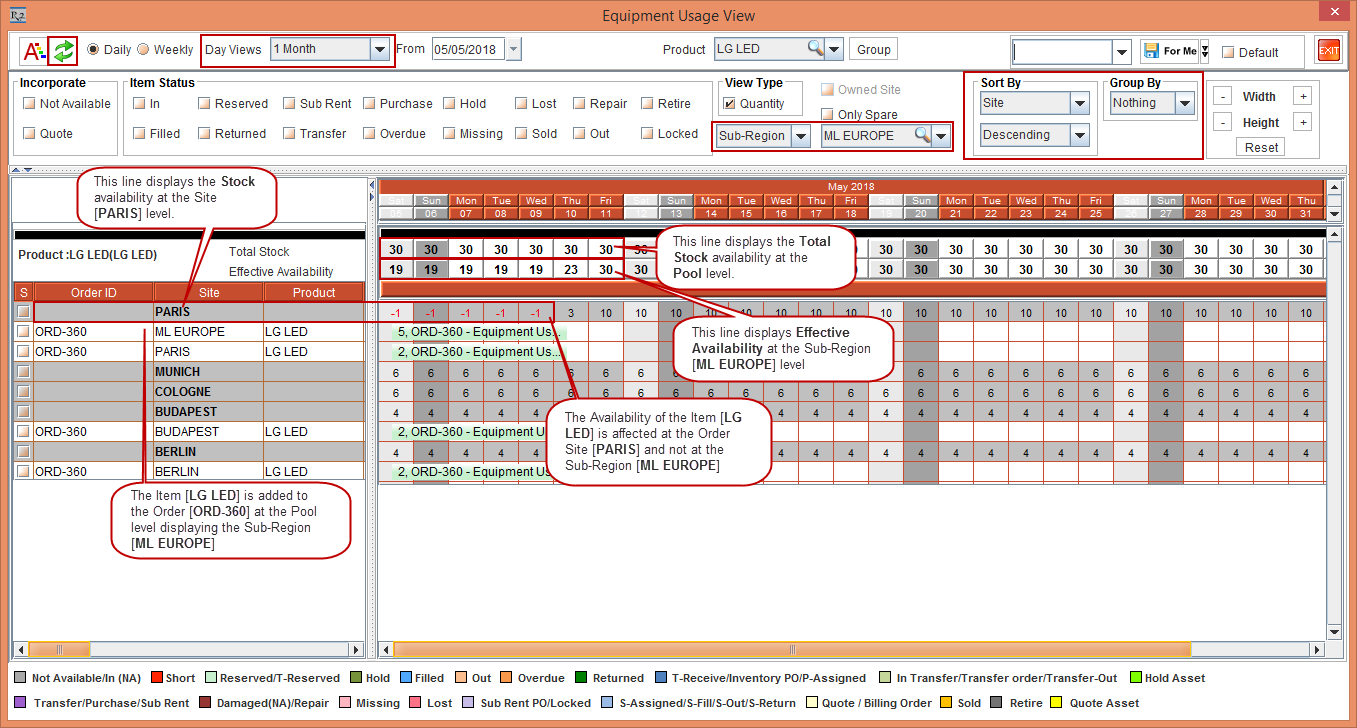Tick the Only Spare checkbox

[827, 115]
